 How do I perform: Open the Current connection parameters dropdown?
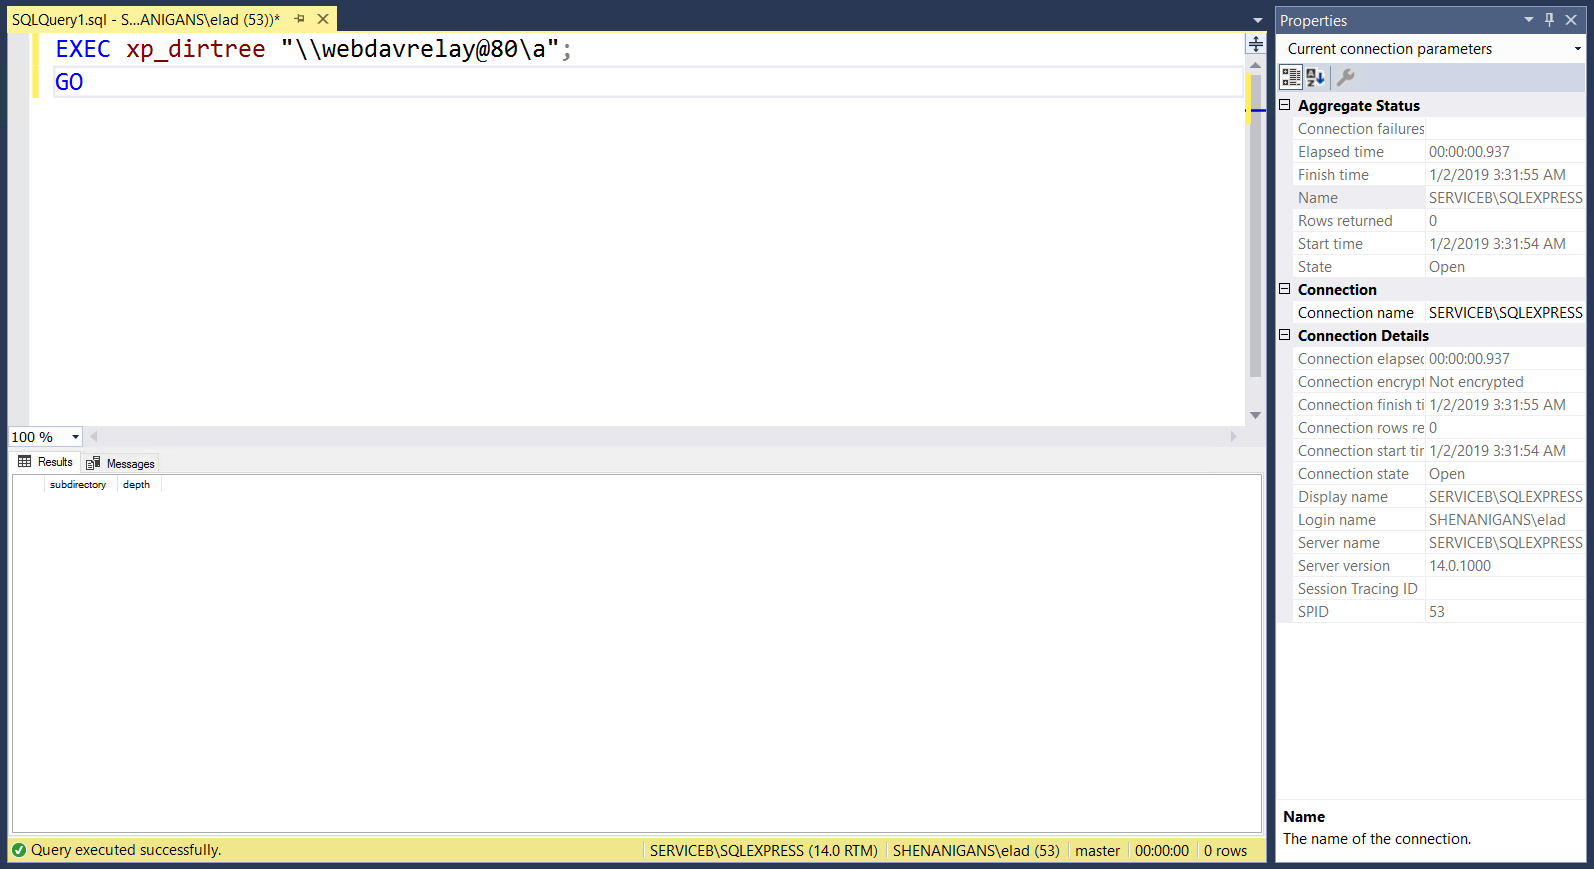click(x=1577, y=49)
